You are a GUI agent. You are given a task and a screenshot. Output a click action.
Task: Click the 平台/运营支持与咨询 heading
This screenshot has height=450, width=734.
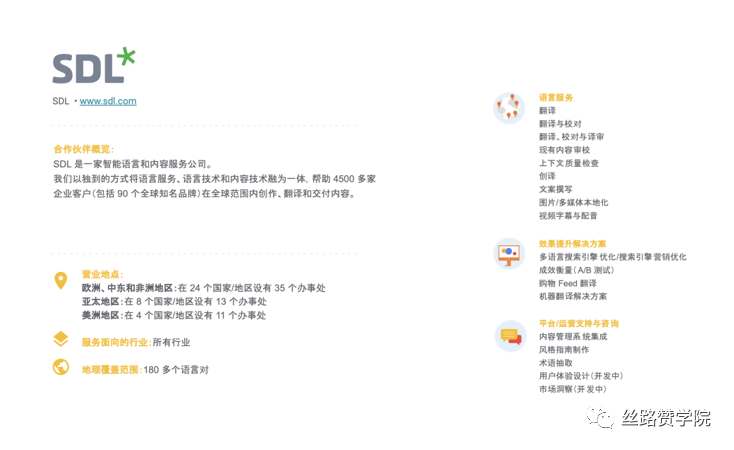(578, 324)
